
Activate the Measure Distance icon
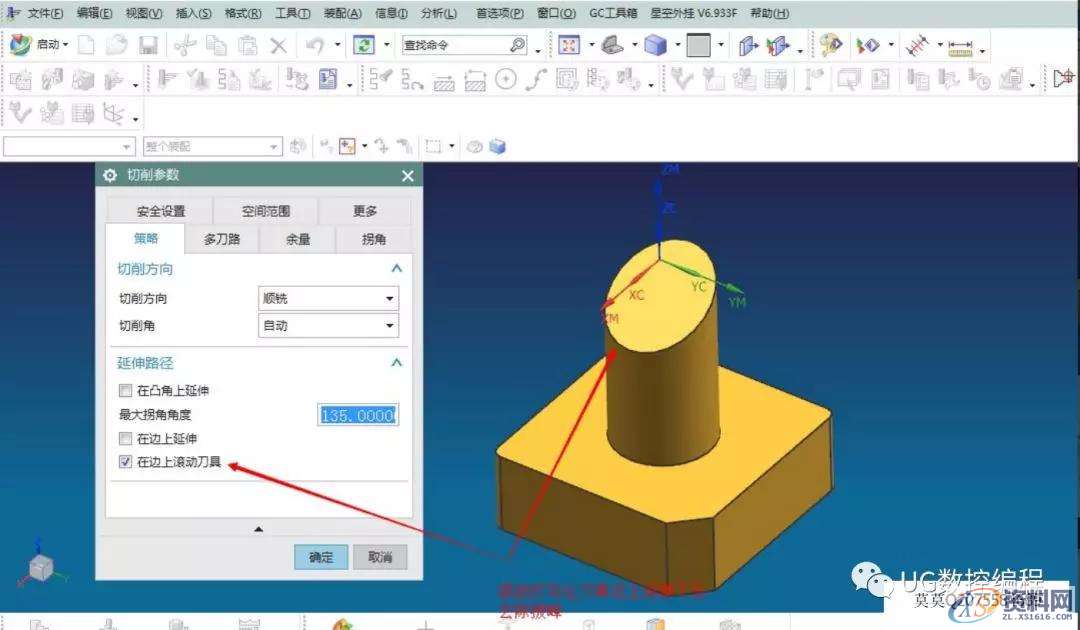click(962, 45)
